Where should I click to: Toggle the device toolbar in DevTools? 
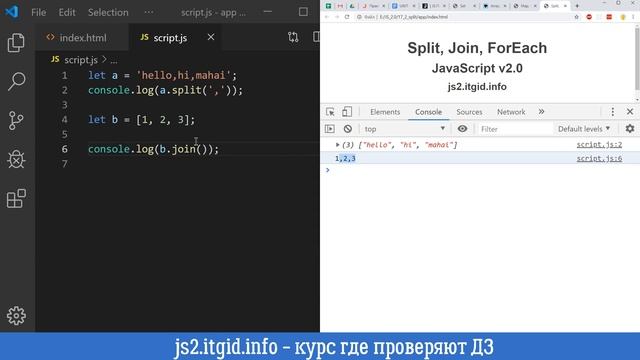coord(347,112)
